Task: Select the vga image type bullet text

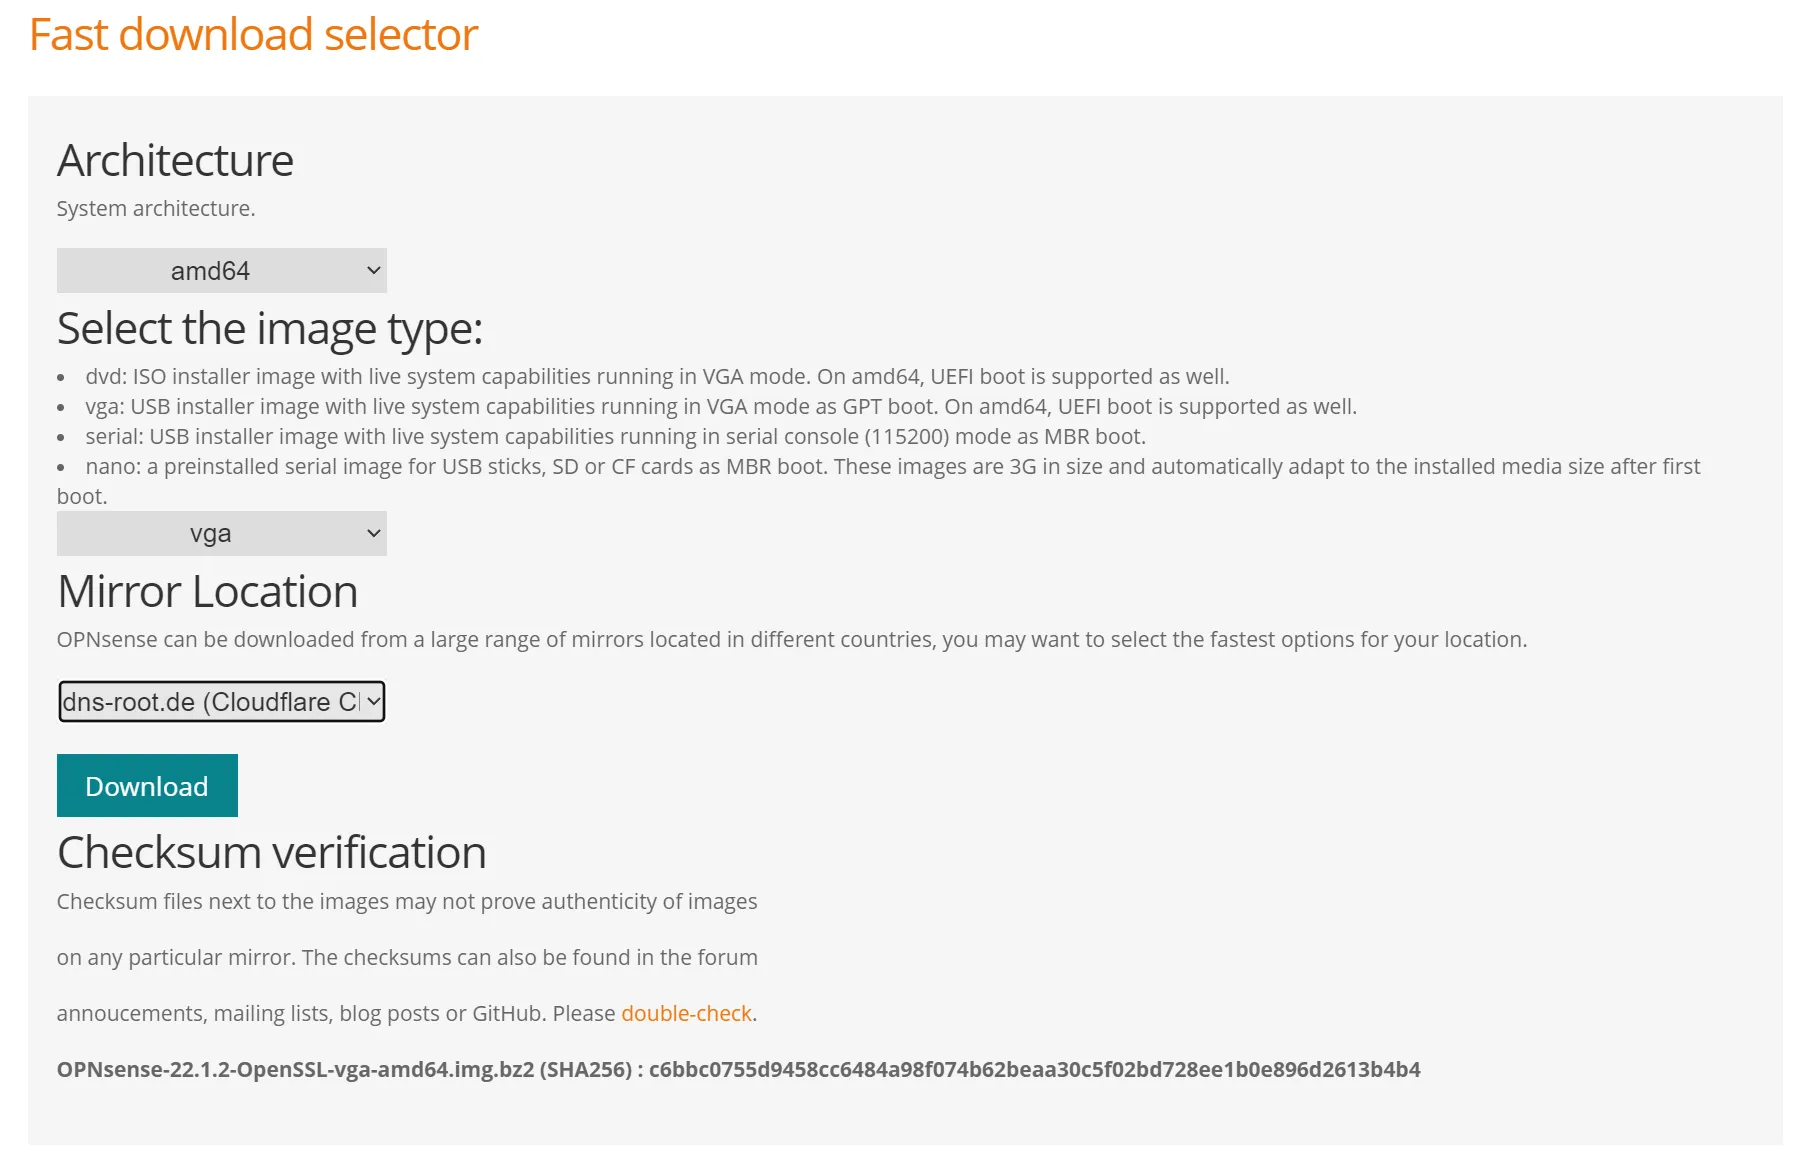Action: tap(720, 406)
